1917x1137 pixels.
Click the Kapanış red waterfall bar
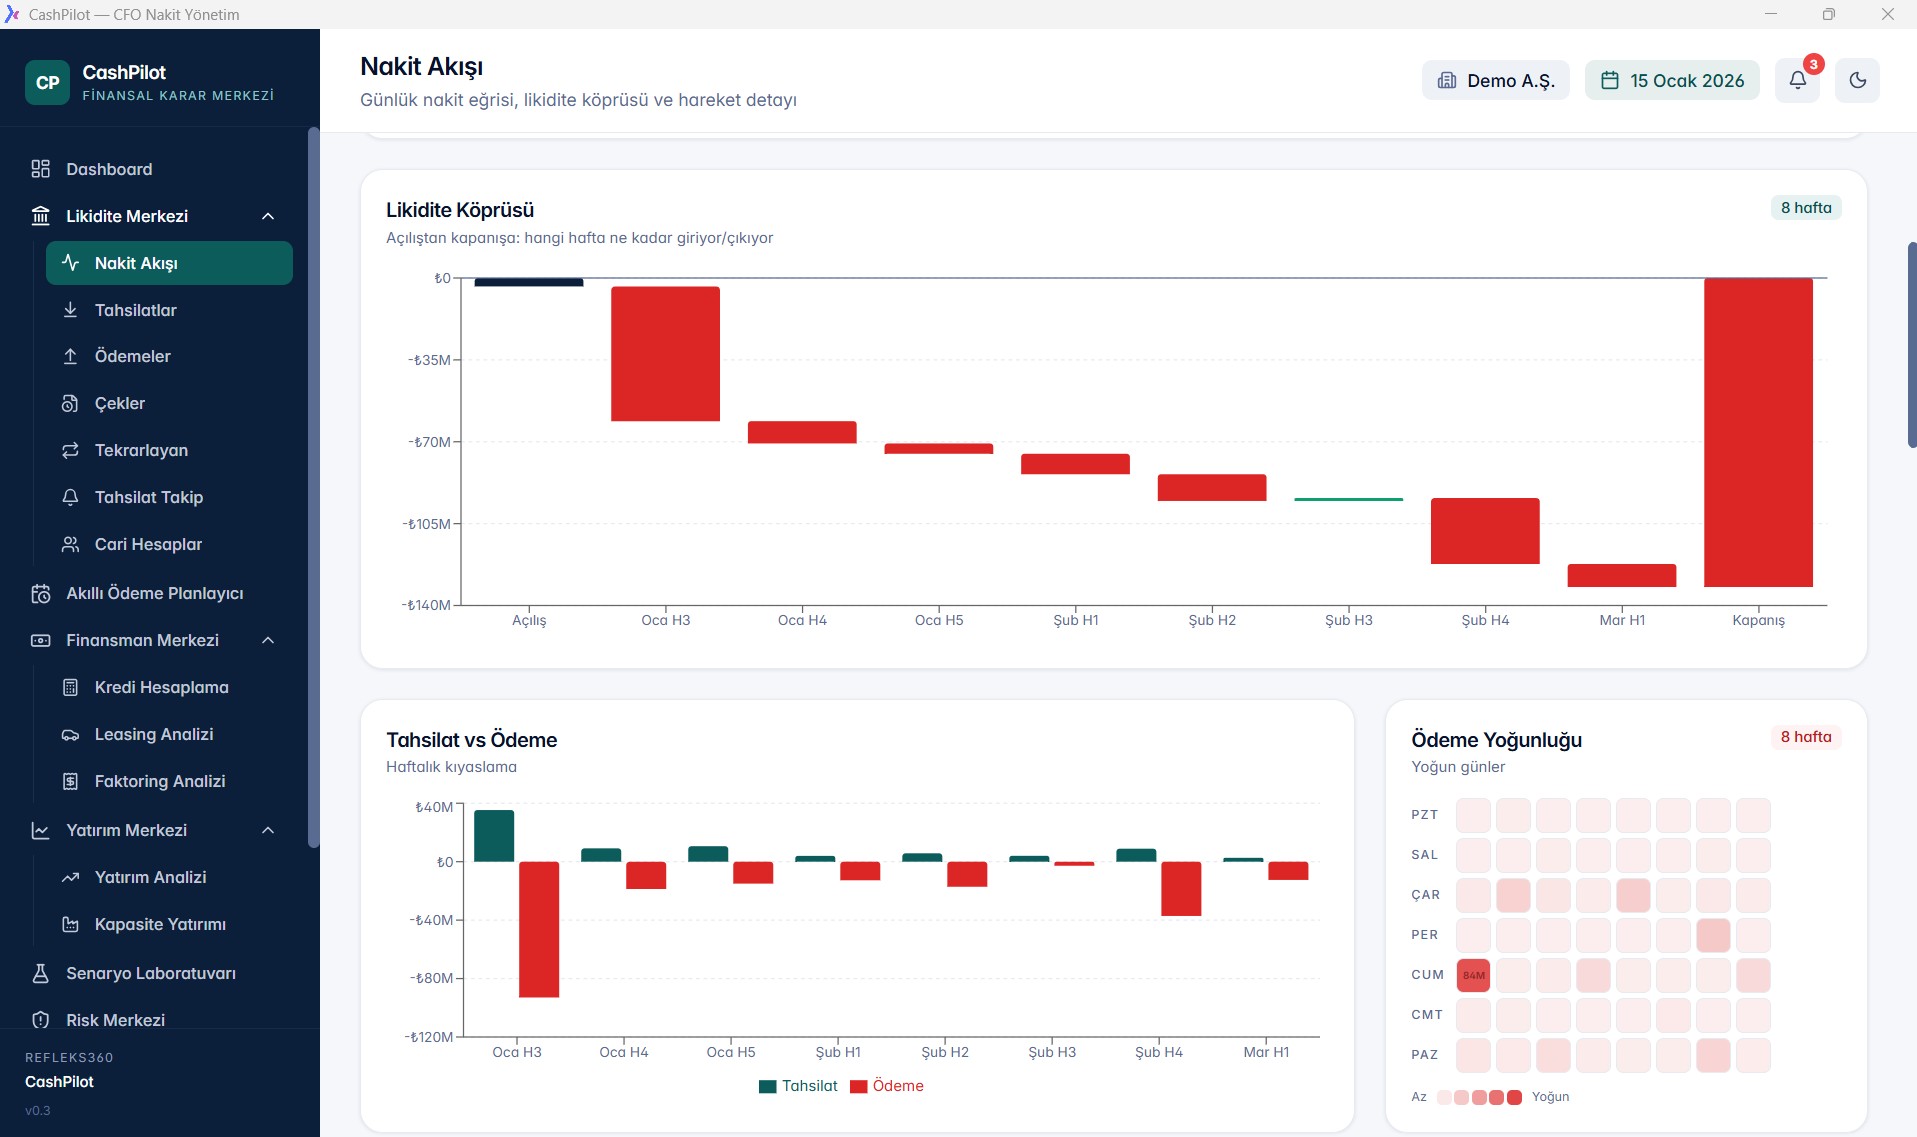1758,432
